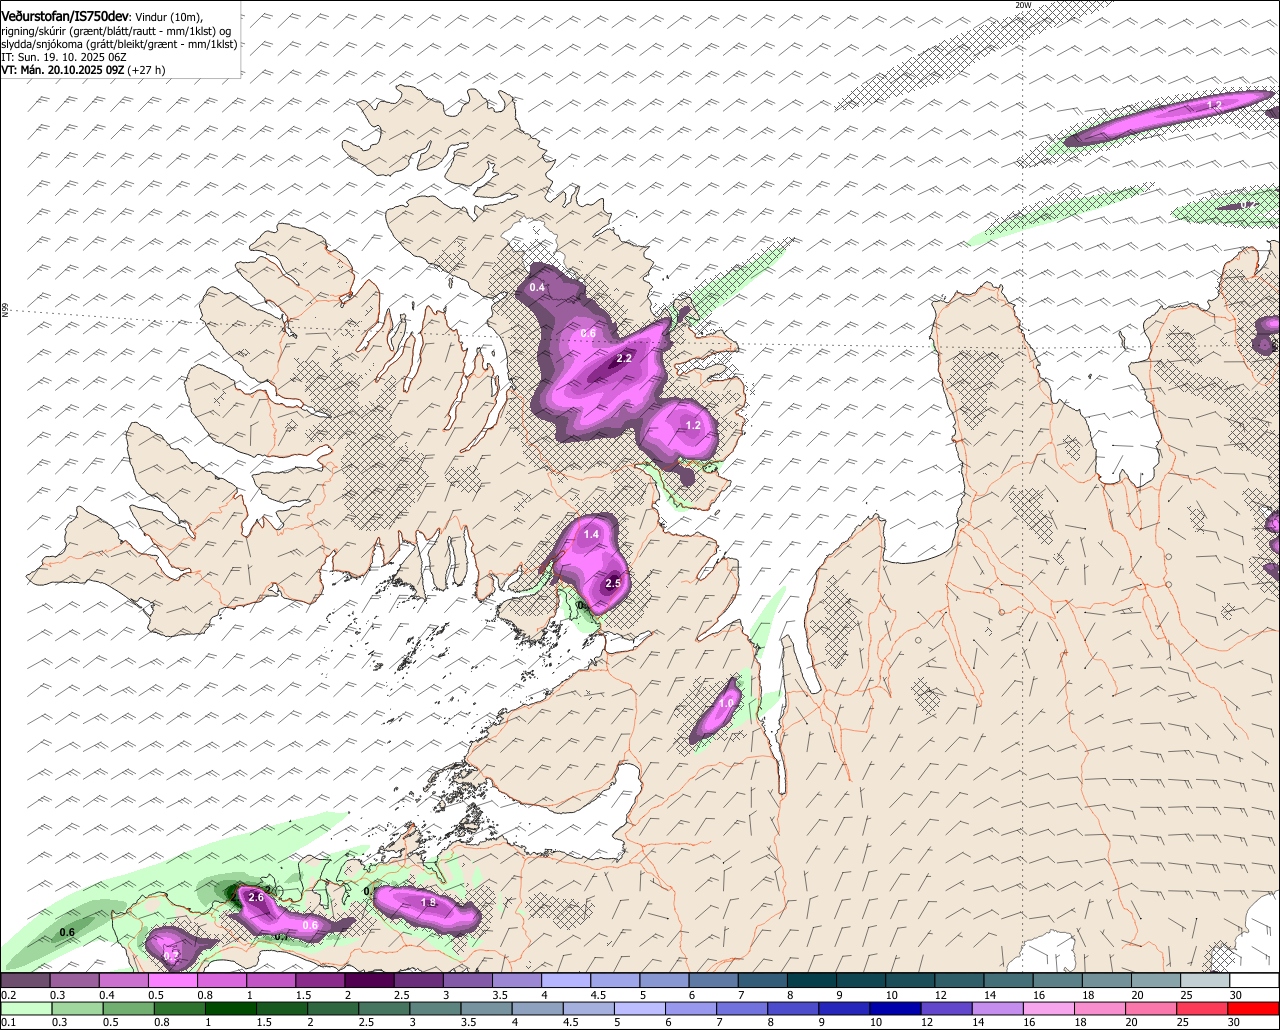The image size is (1280, 1030).
Task: Click the 0.1 label on the rain scale
Action: pyautogui.click(x=9, y=1022)
